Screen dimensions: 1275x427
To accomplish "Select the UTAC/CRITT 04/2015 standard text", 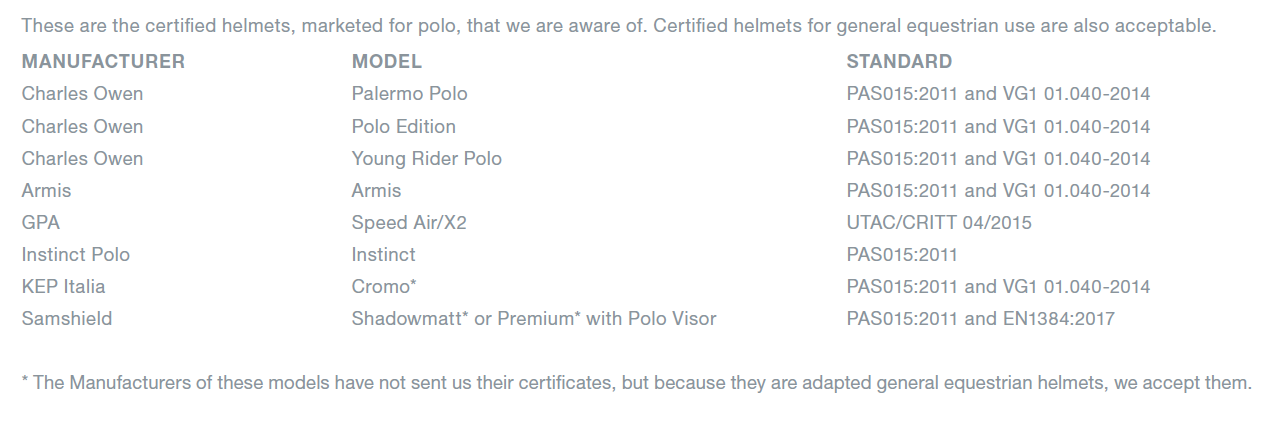I will 938,223.
